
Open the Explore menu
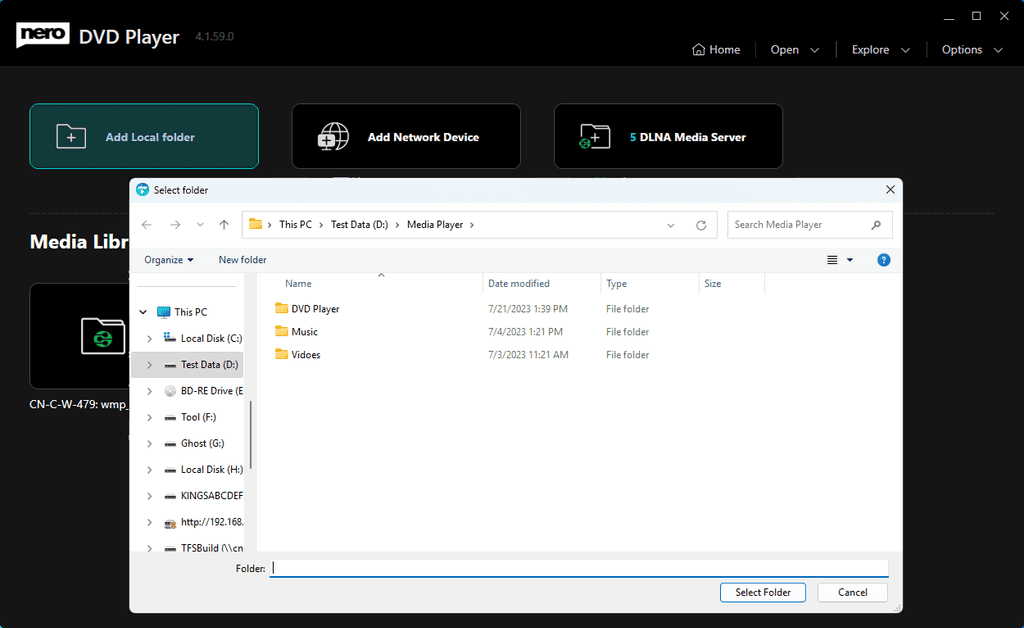tap(872, 49)
